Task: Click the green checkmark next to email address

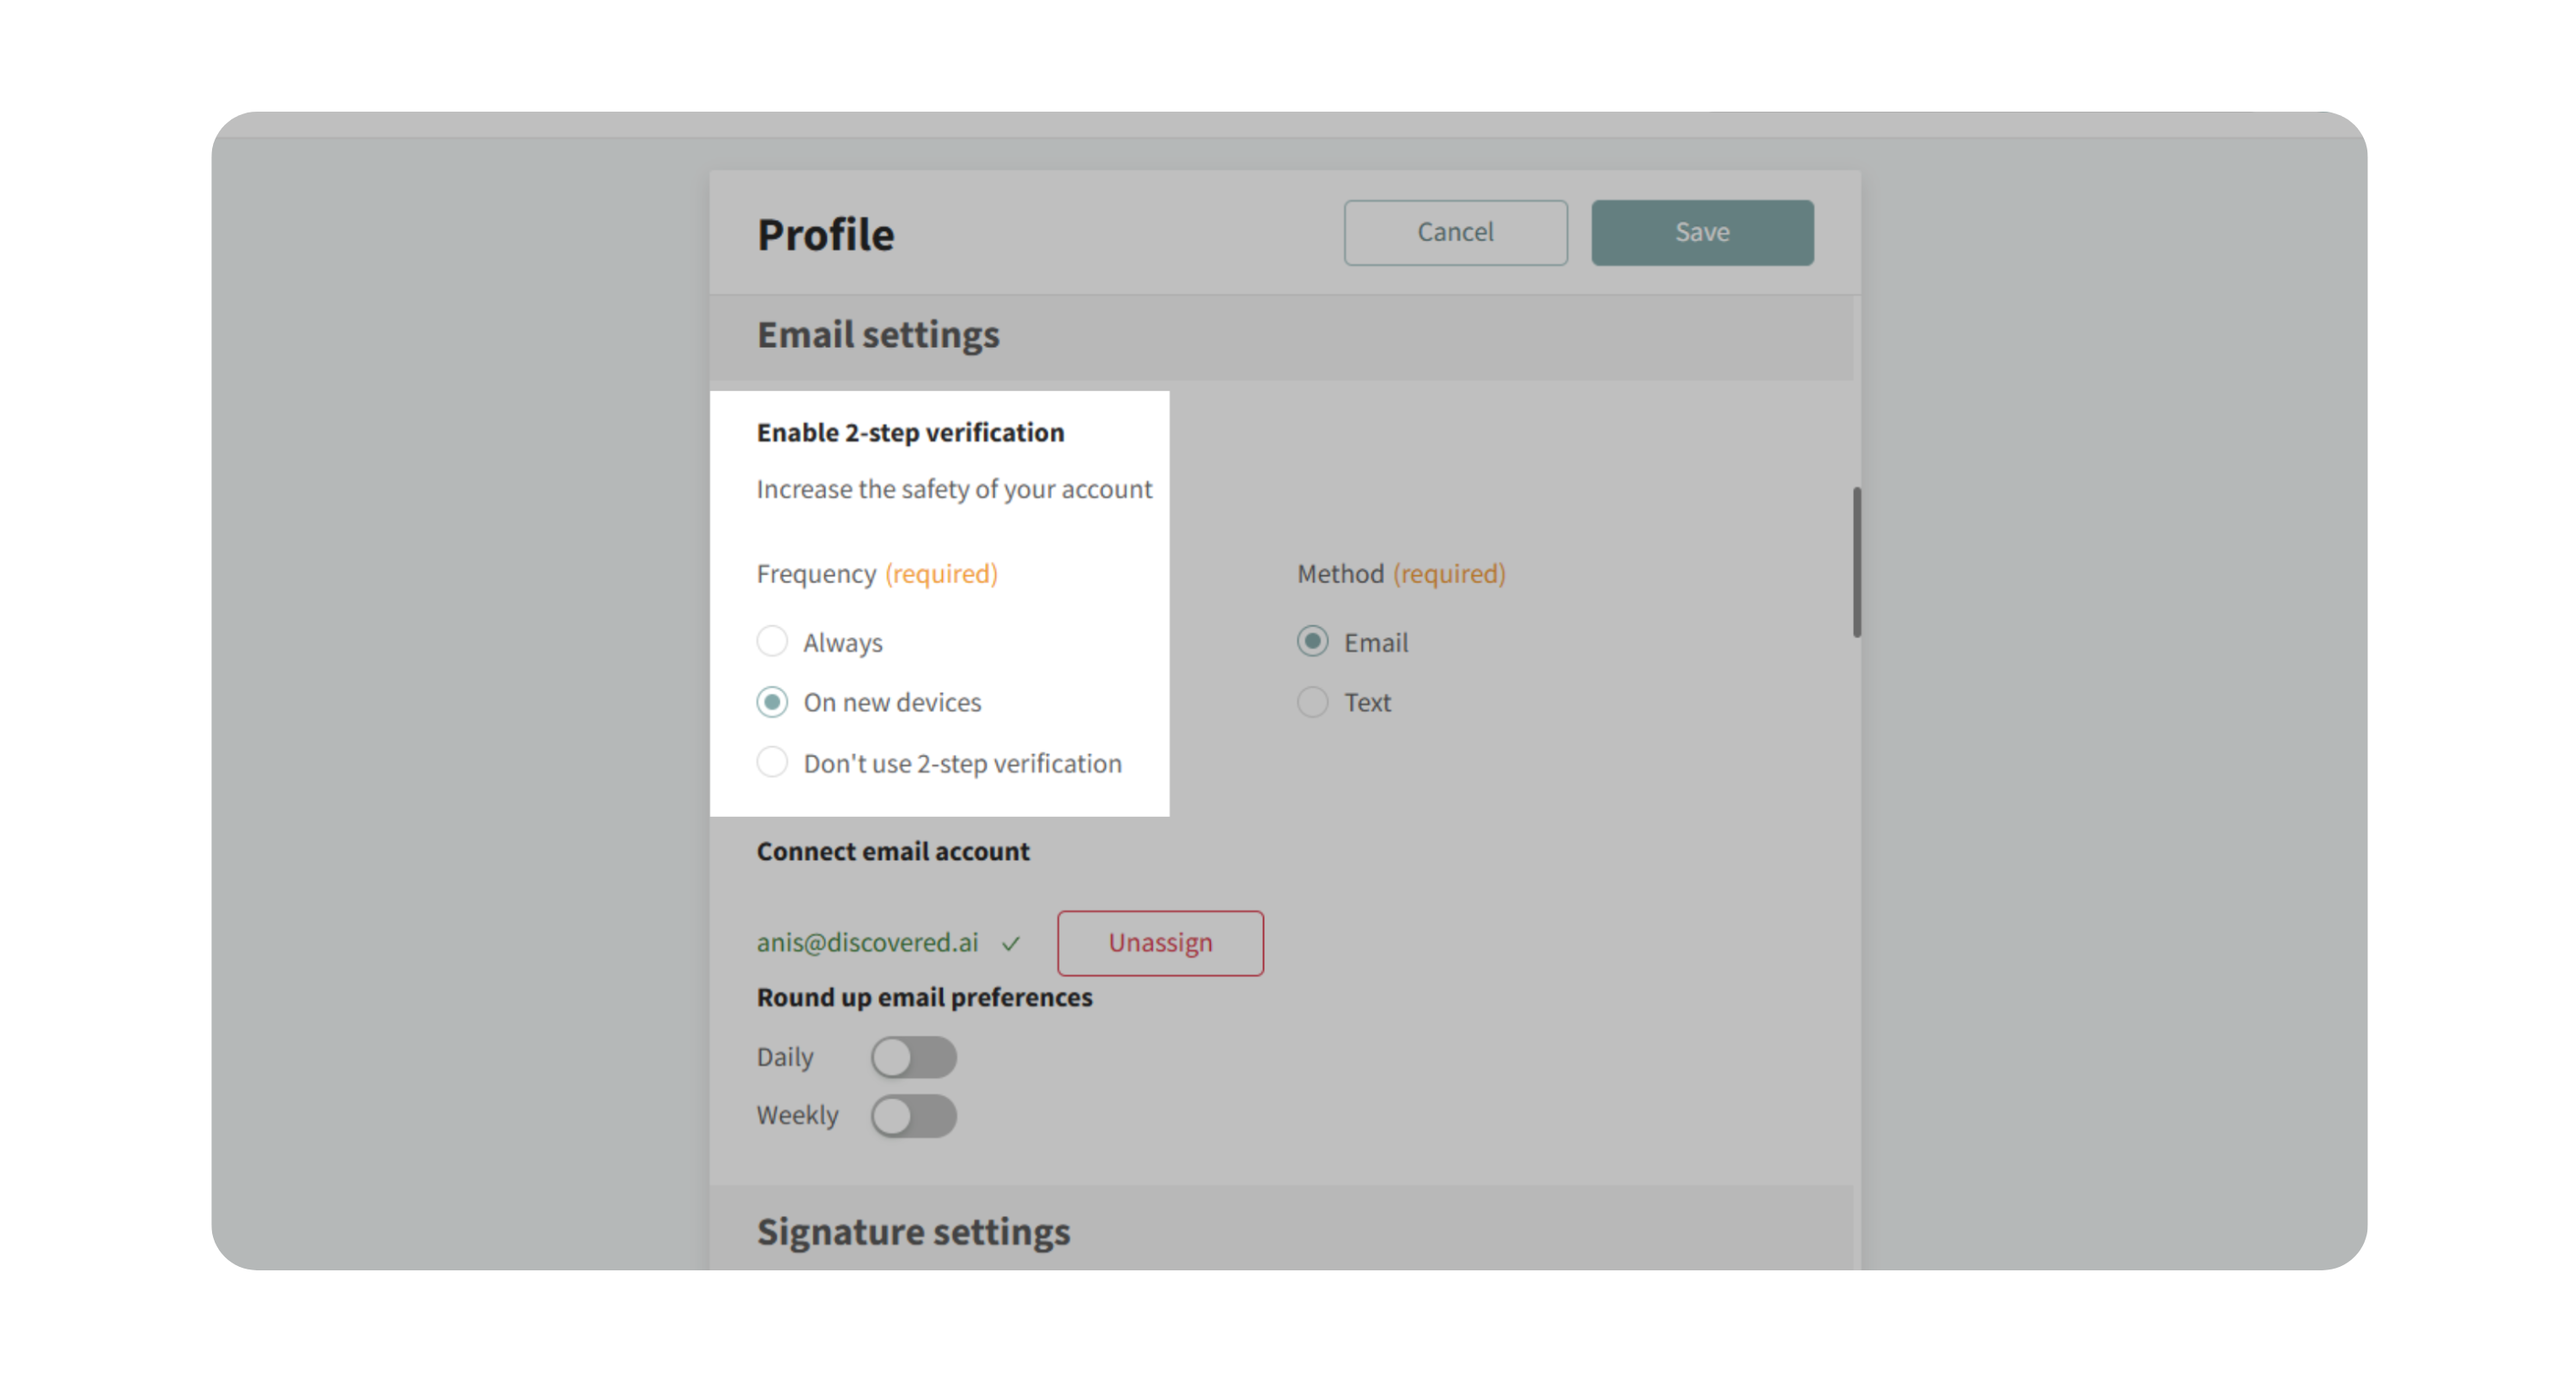Action: pos(1011,943)
